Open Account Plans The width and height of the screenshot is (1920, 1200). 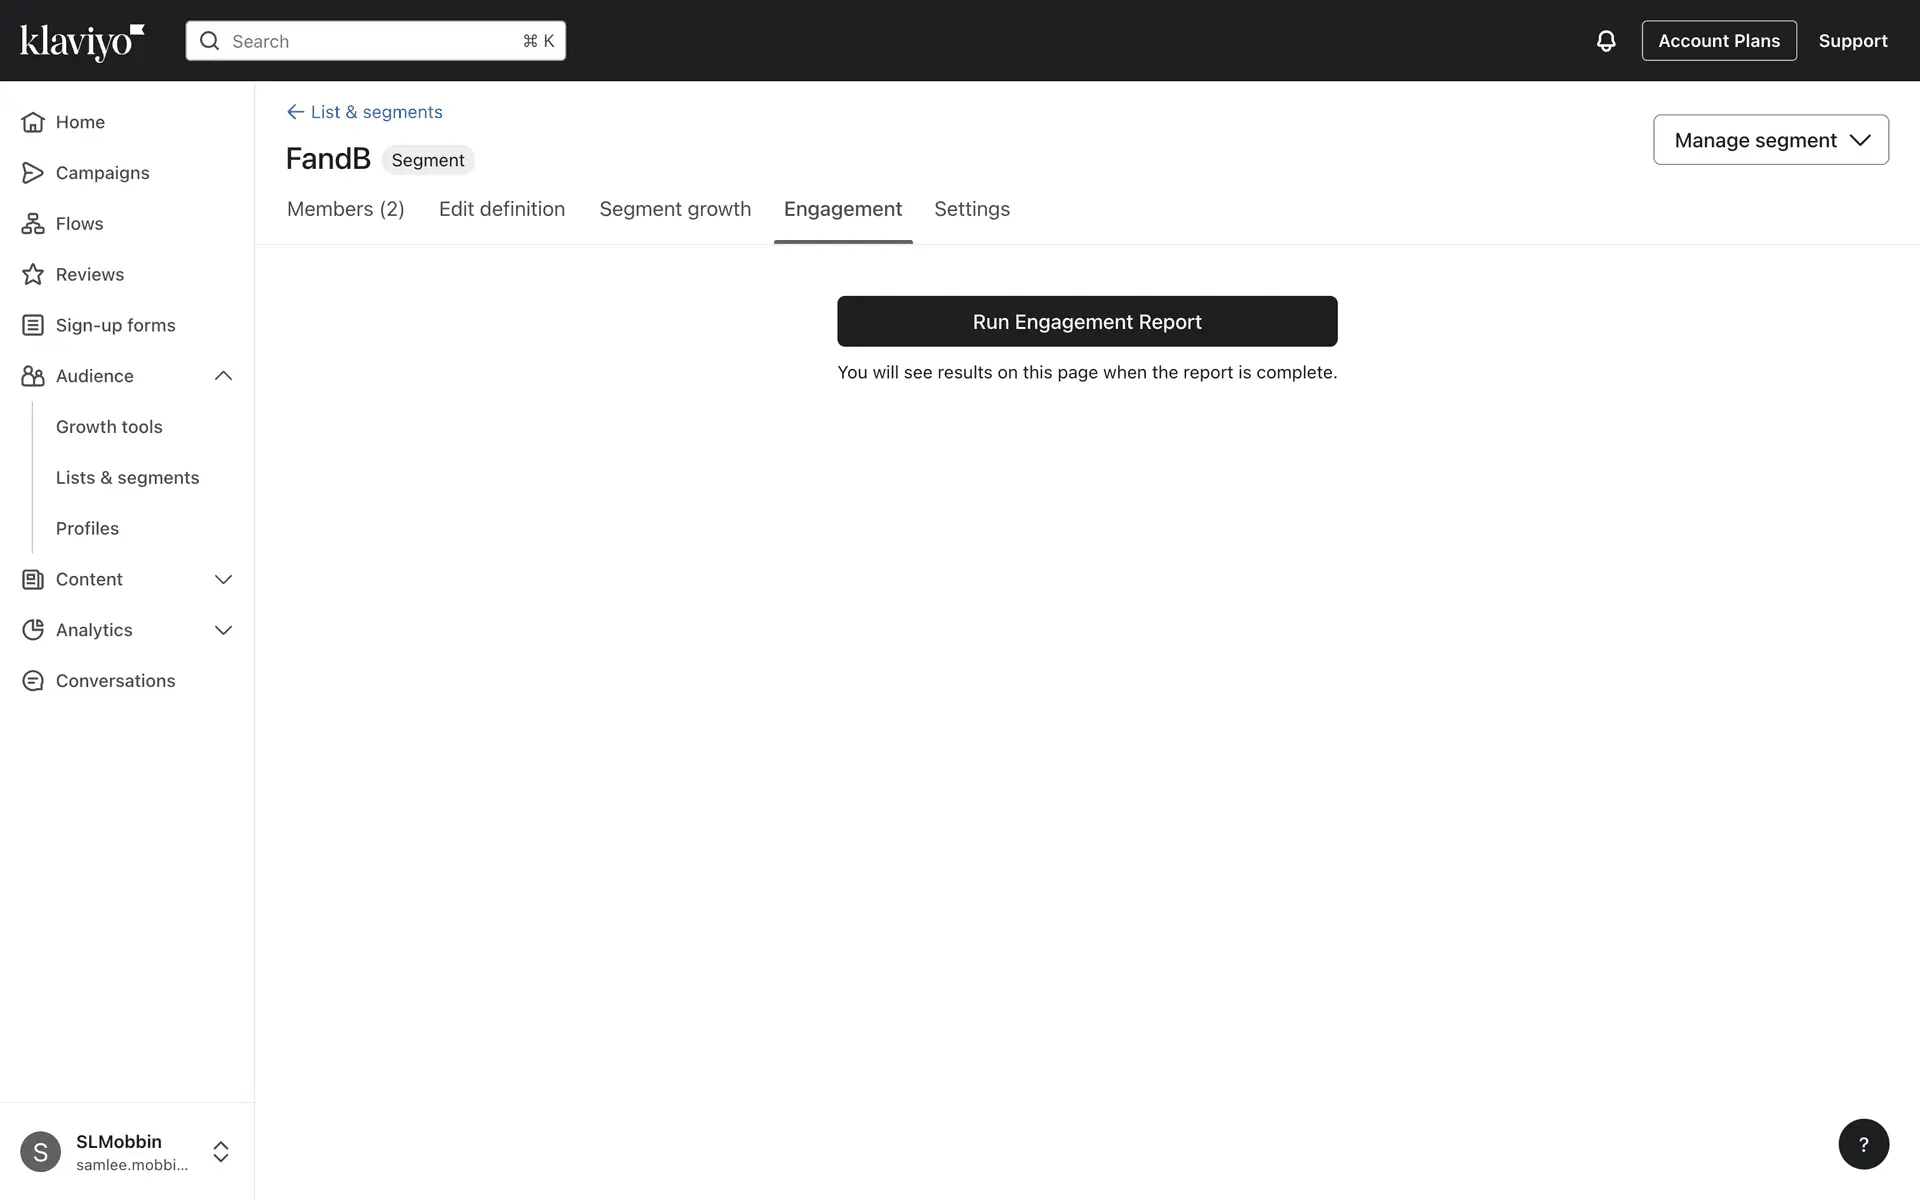(x=1718, y=41)
